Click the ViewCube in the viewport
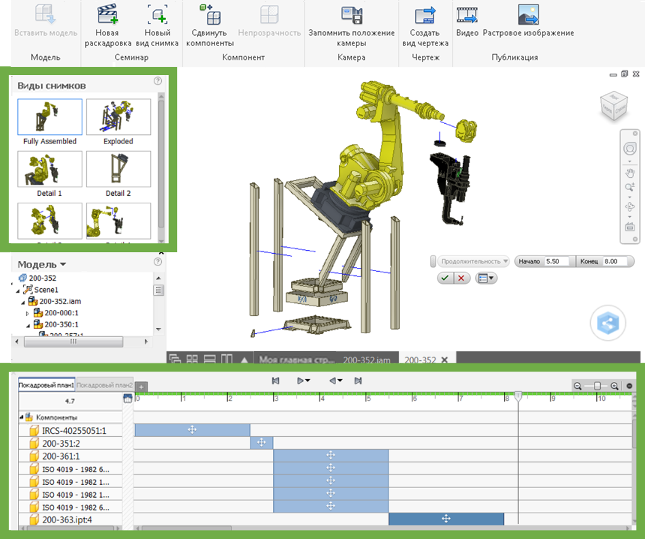 click(x=614, y=106)
